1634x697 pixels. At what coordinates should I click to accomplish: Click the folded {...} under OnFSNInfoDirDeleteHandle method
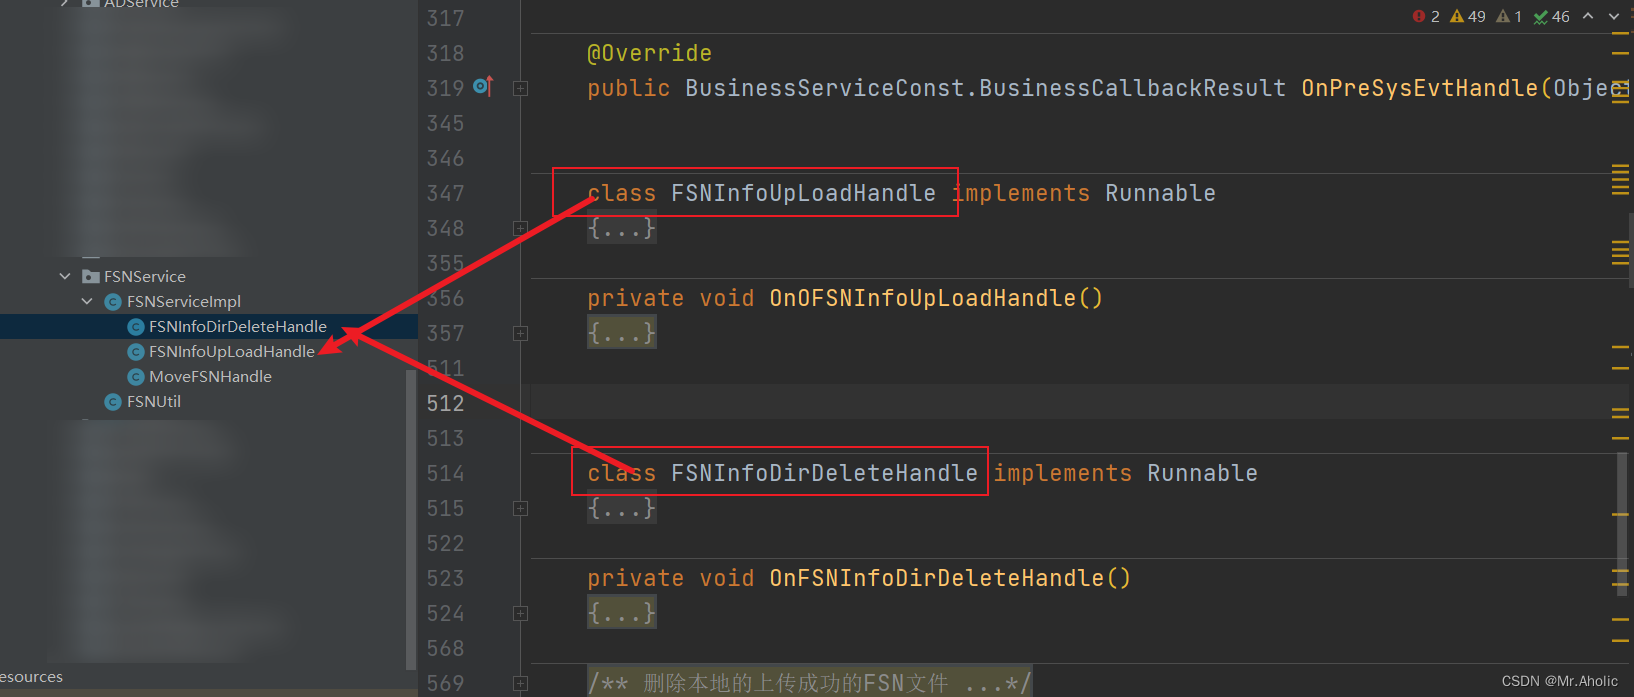tap(622, 613)
